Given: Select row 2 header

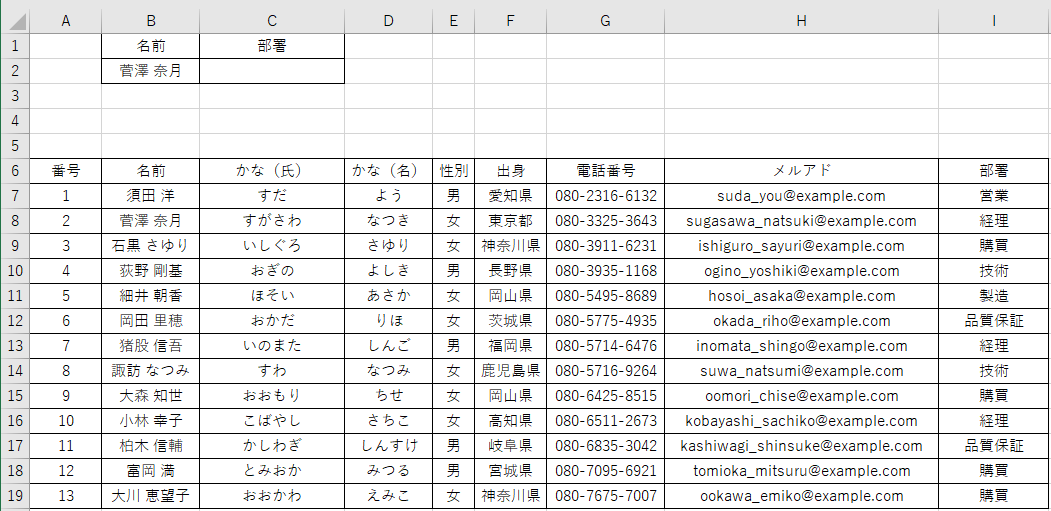Looking at the screenshot, I should [15, 71].
